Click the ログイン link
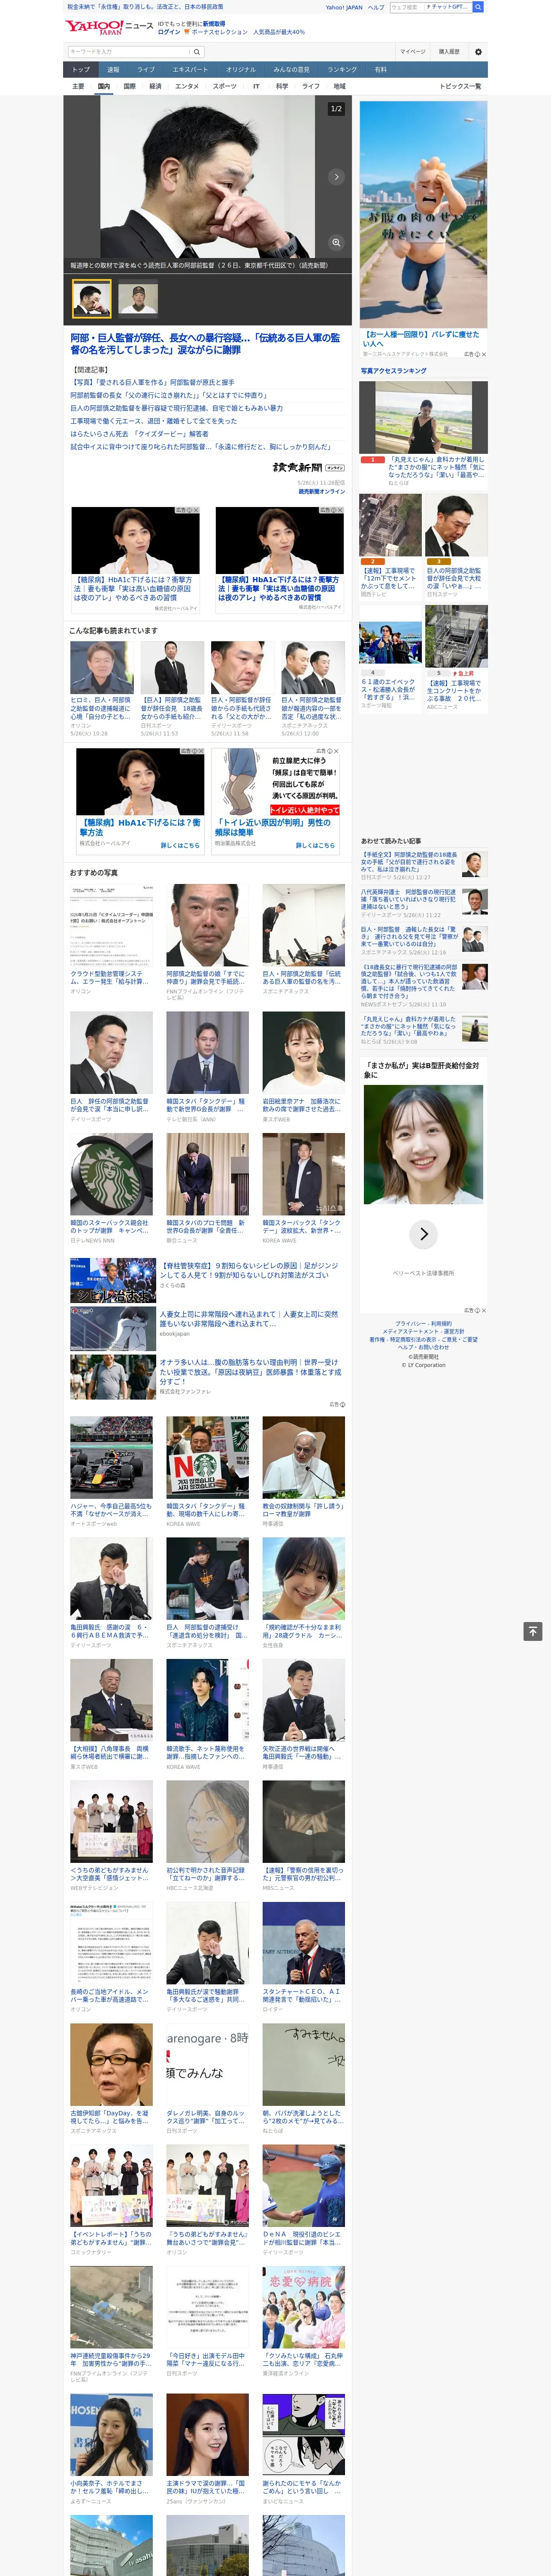The width and height of the screenshot is (551, 2576). [x=169, y=32]
